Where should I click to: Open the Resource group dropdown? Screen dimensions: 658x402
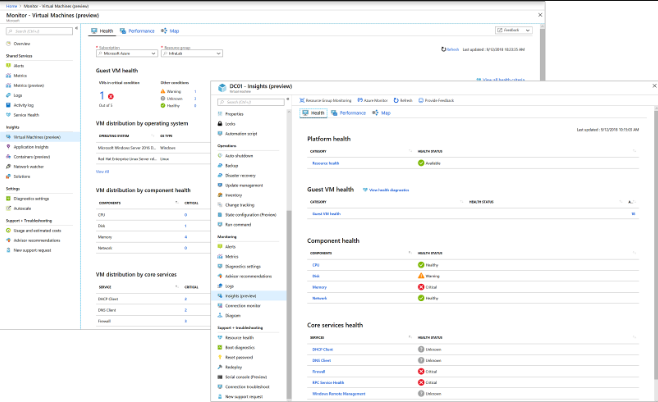coord(192,54)
